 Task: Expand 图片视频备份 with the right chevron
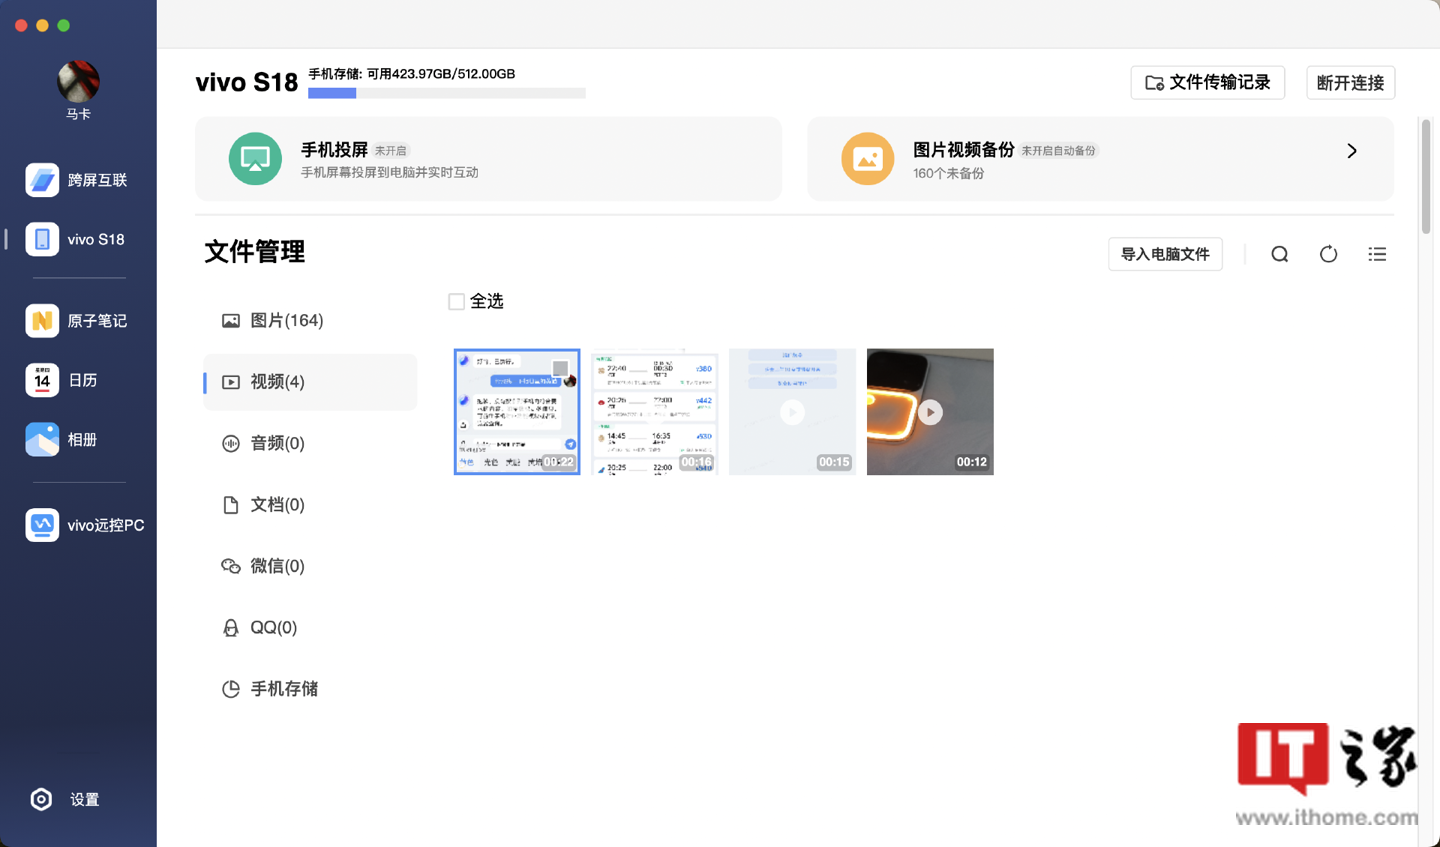point(1352,151)
